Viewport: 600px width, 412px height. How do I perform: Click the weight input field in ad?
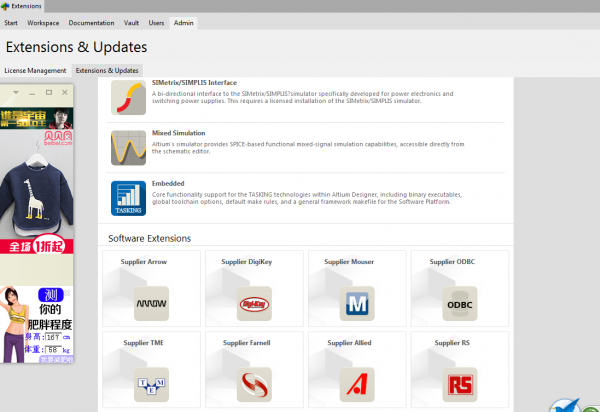[54, 350]
